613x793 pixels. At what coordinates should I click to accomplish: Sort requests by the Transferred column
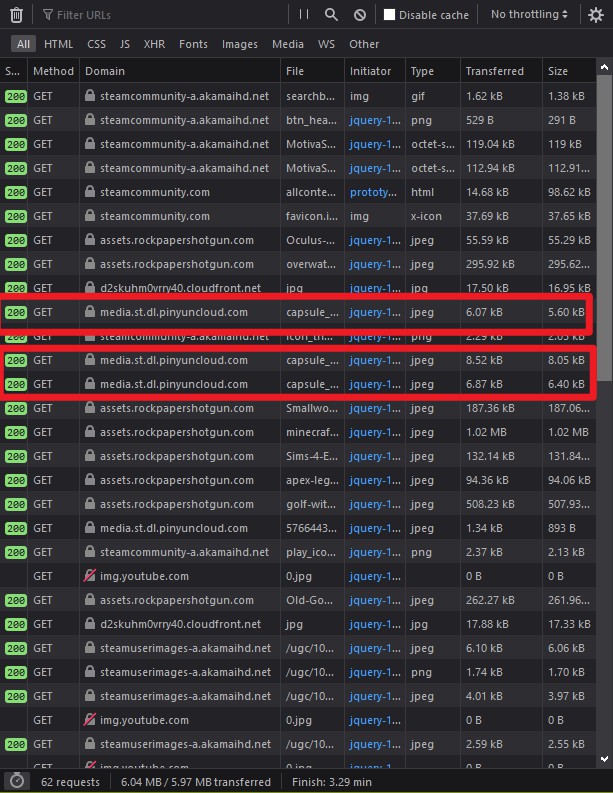point(494,71)
